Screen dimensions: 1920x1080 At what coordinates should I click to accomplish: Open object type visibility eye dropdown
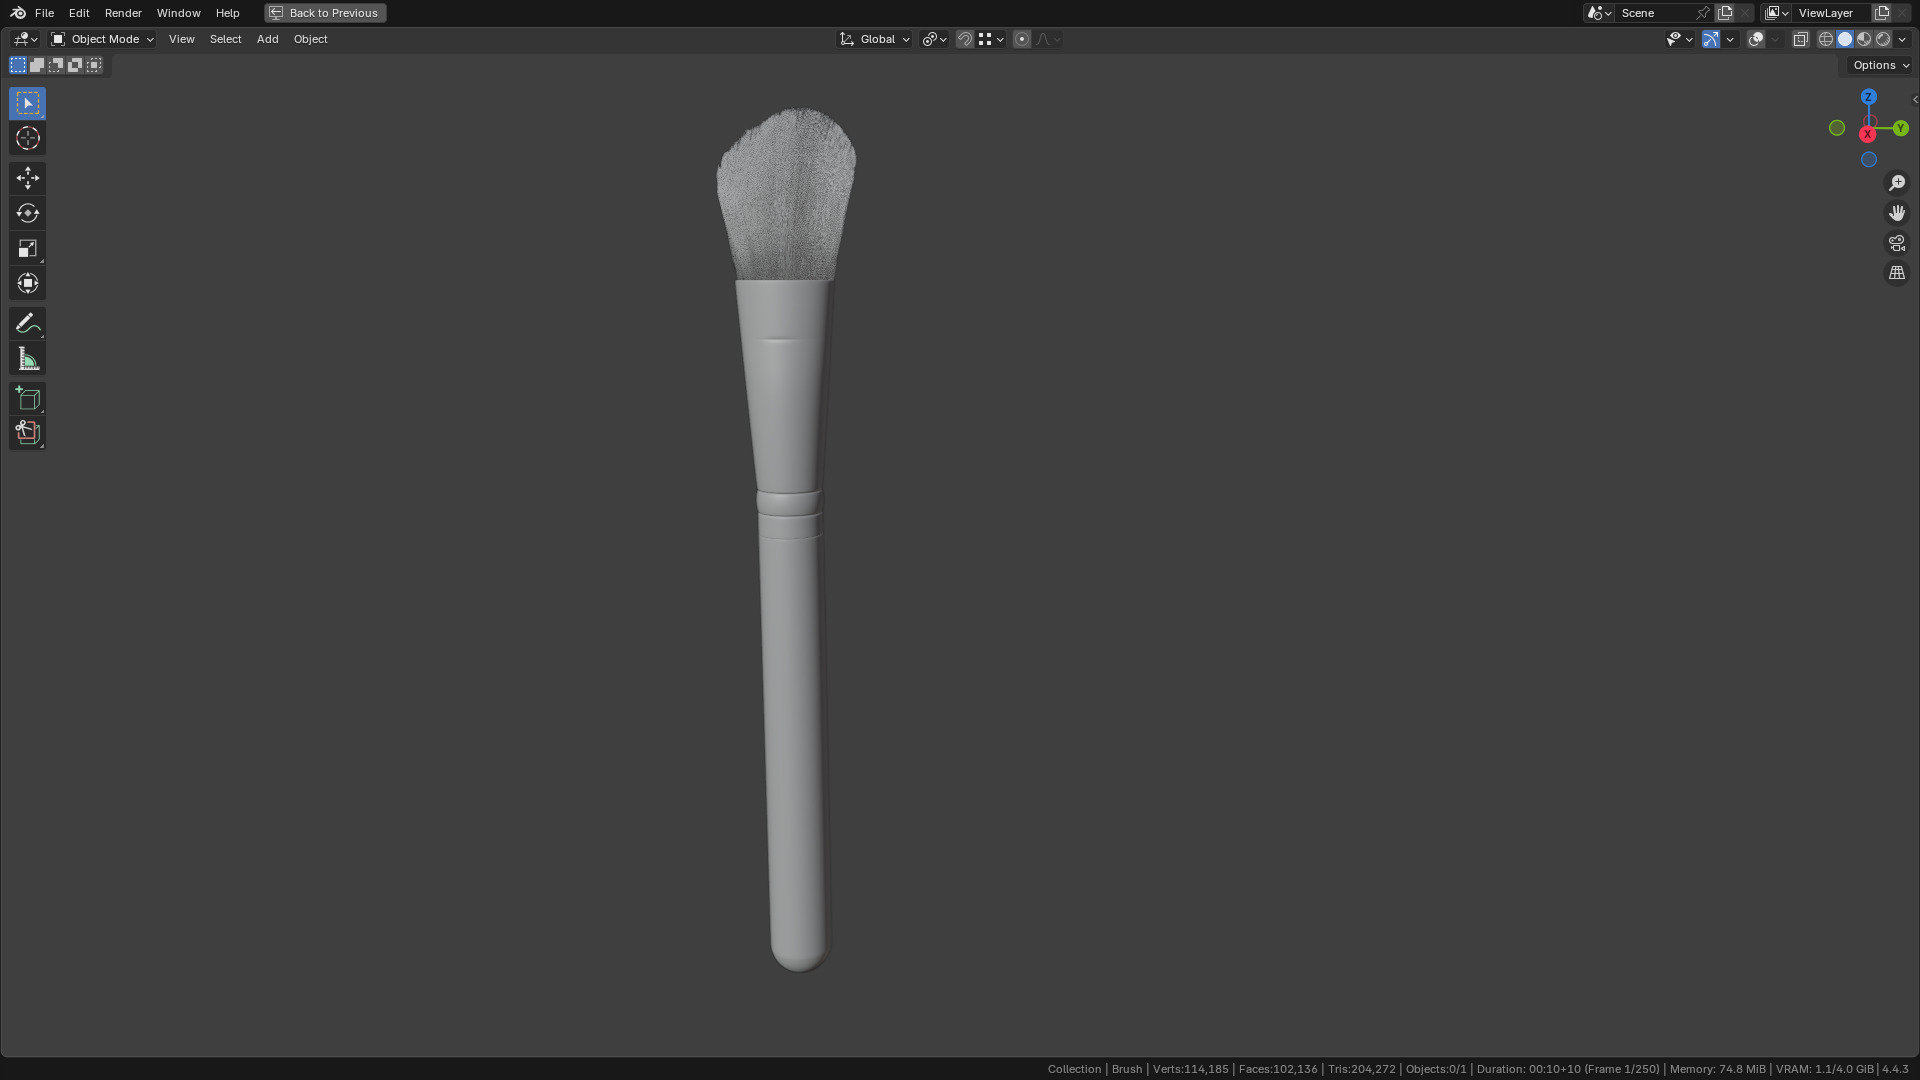coord(1679,39)
